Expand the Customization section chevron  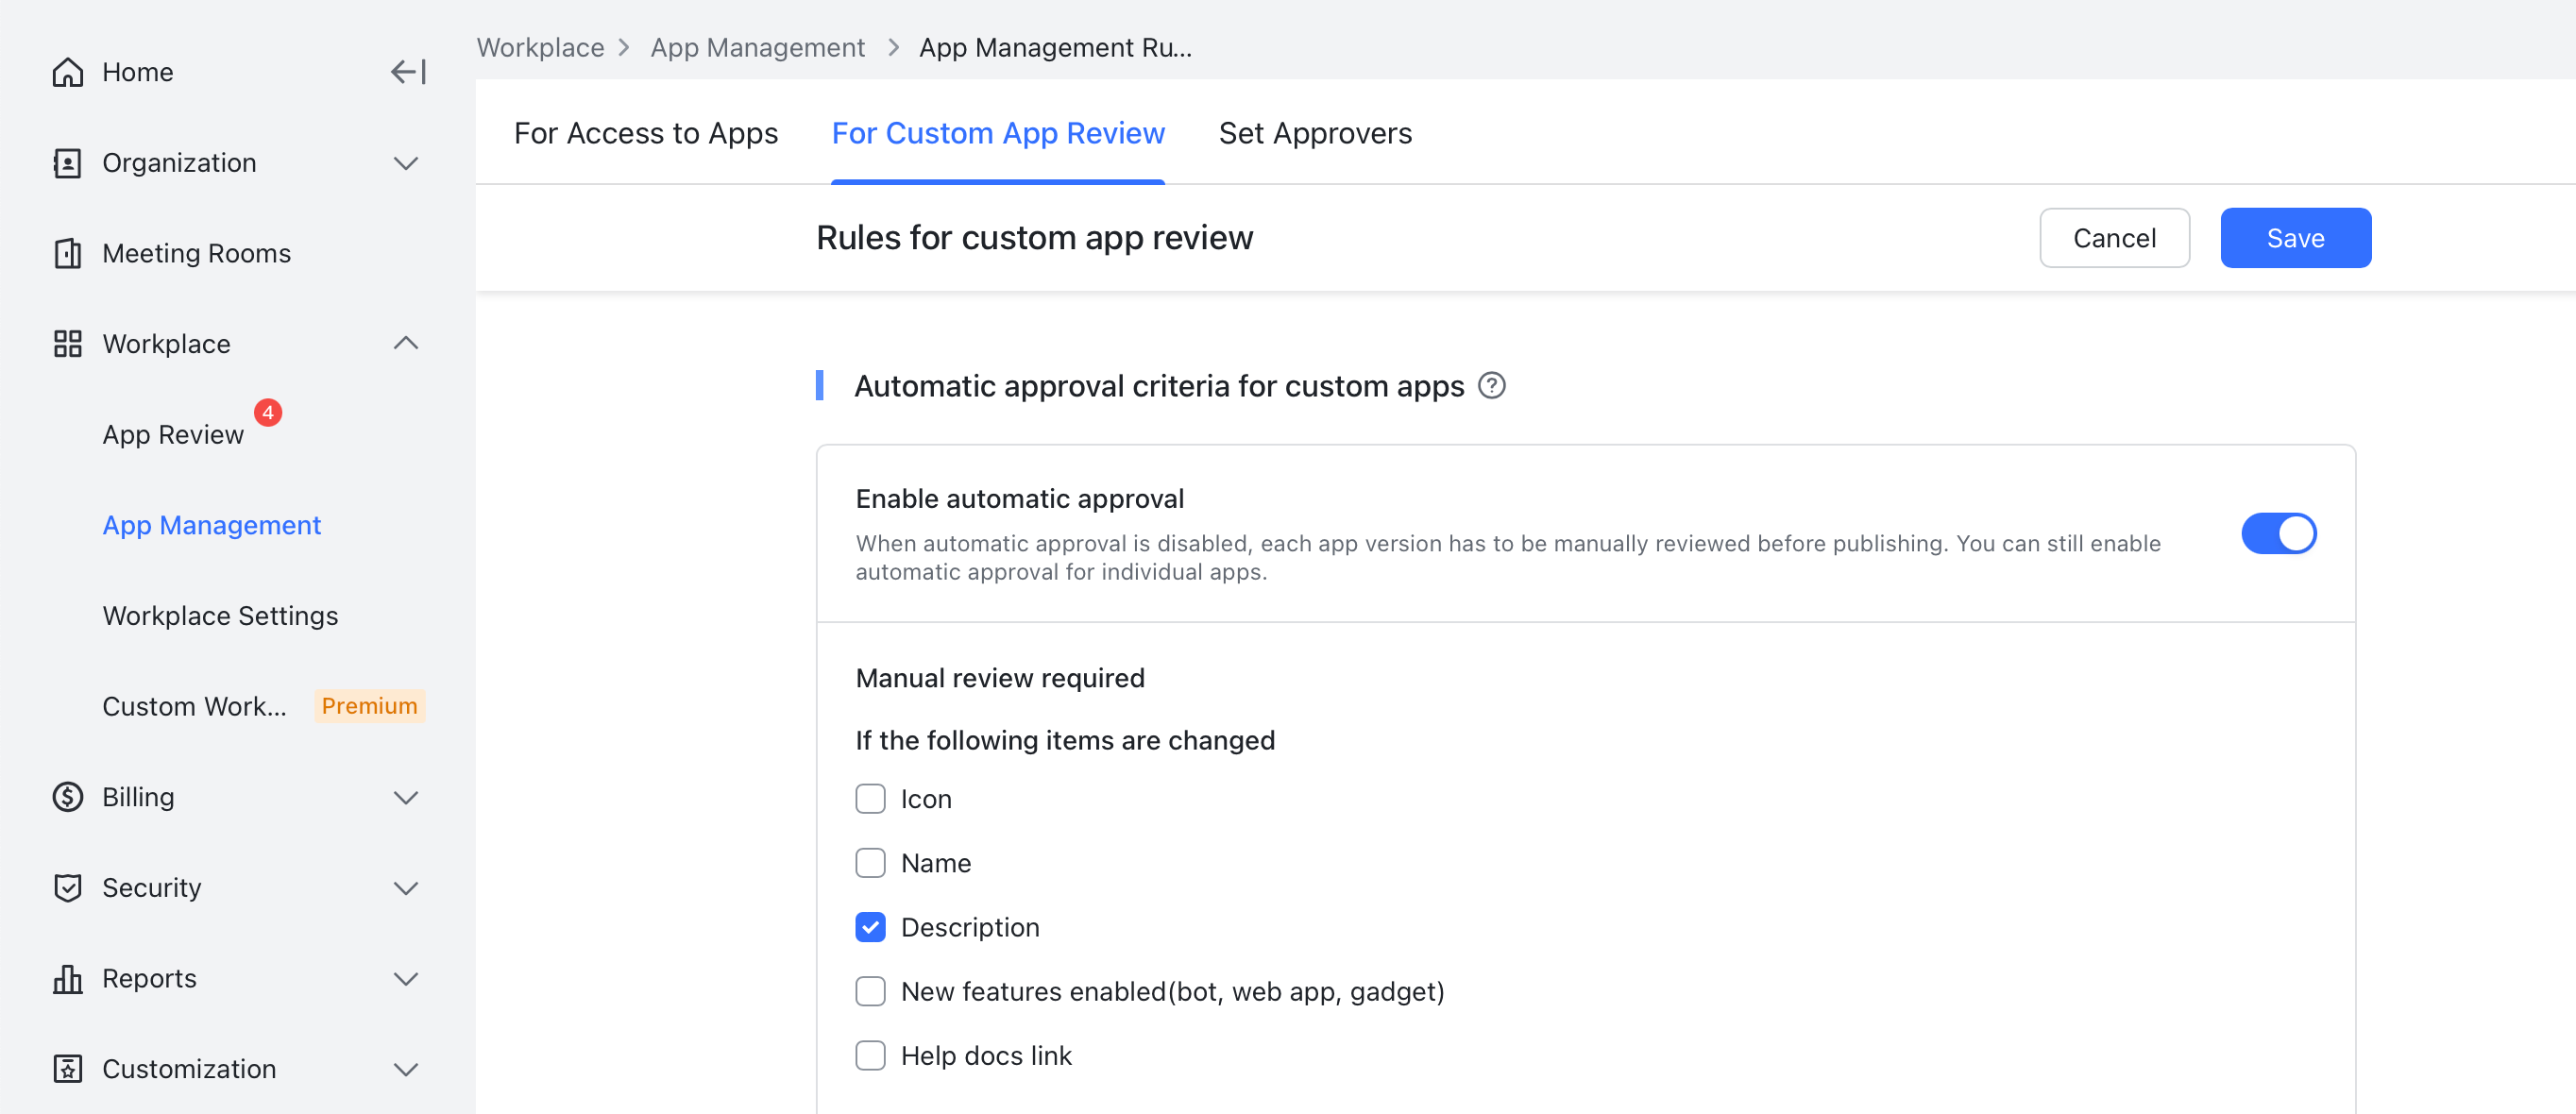coord(405,1070)
